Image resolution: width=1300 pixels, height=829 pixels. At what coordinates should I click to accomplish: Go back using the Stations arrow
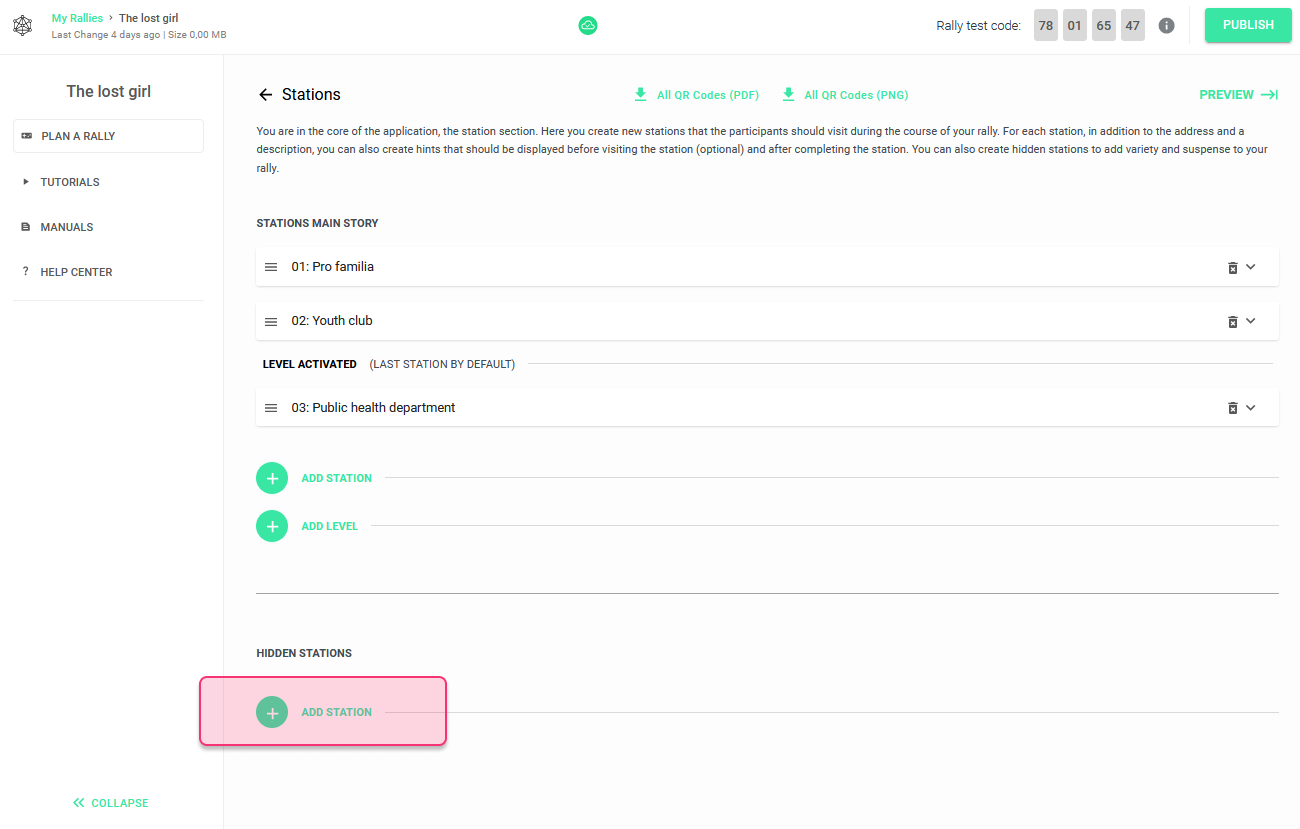click(265, 95)
